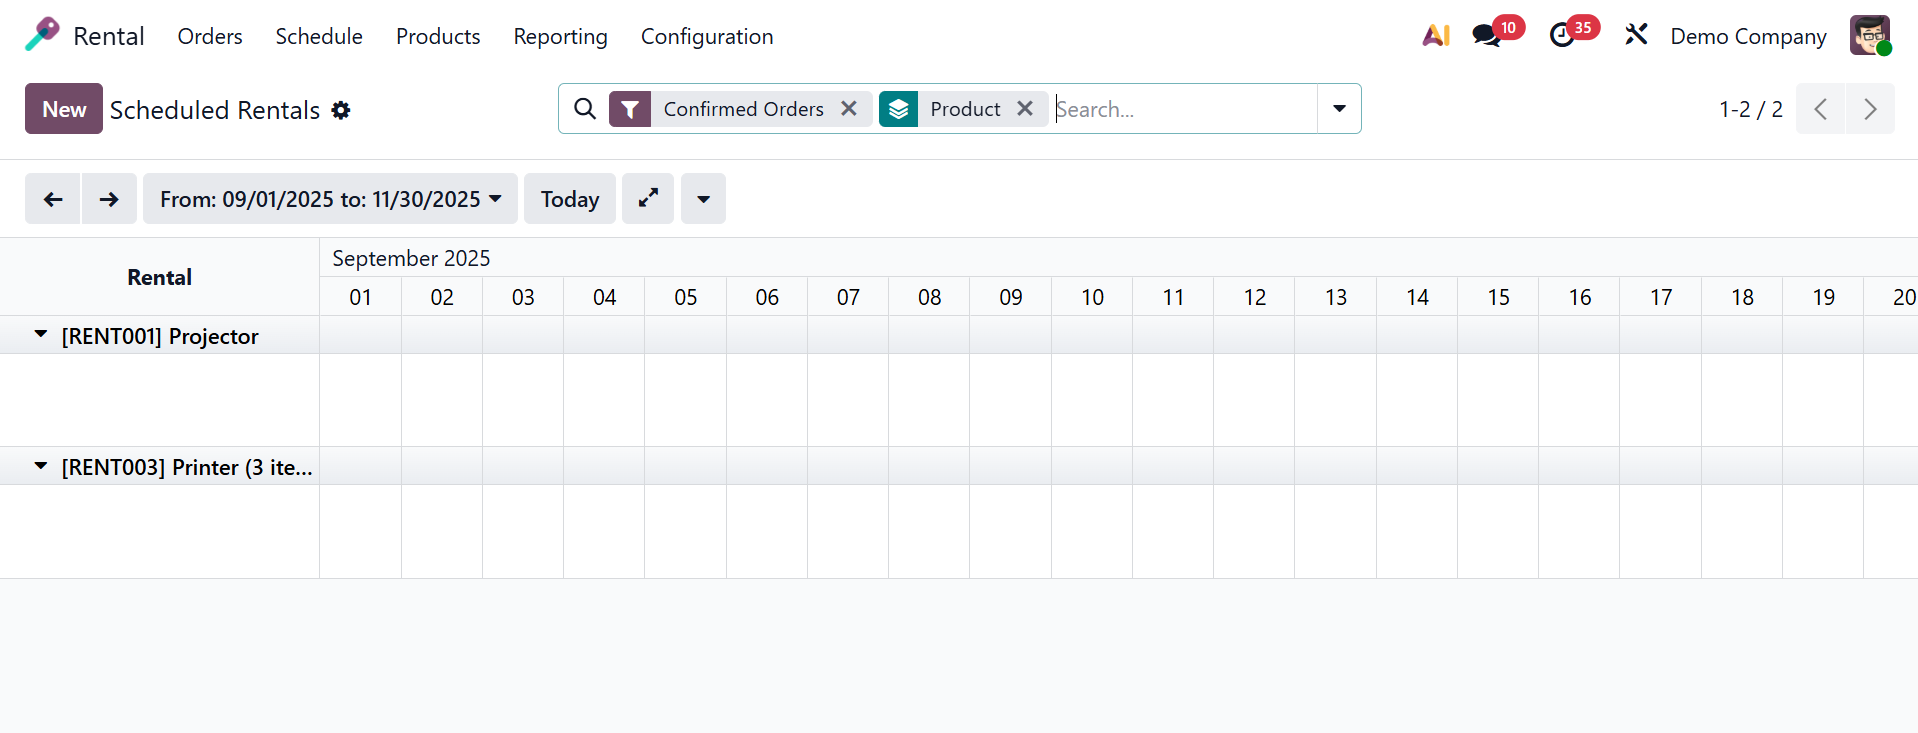The width and height of the screenshot is (1918, 733).
Task: Click the New button
Action: [x=64, y=109]
